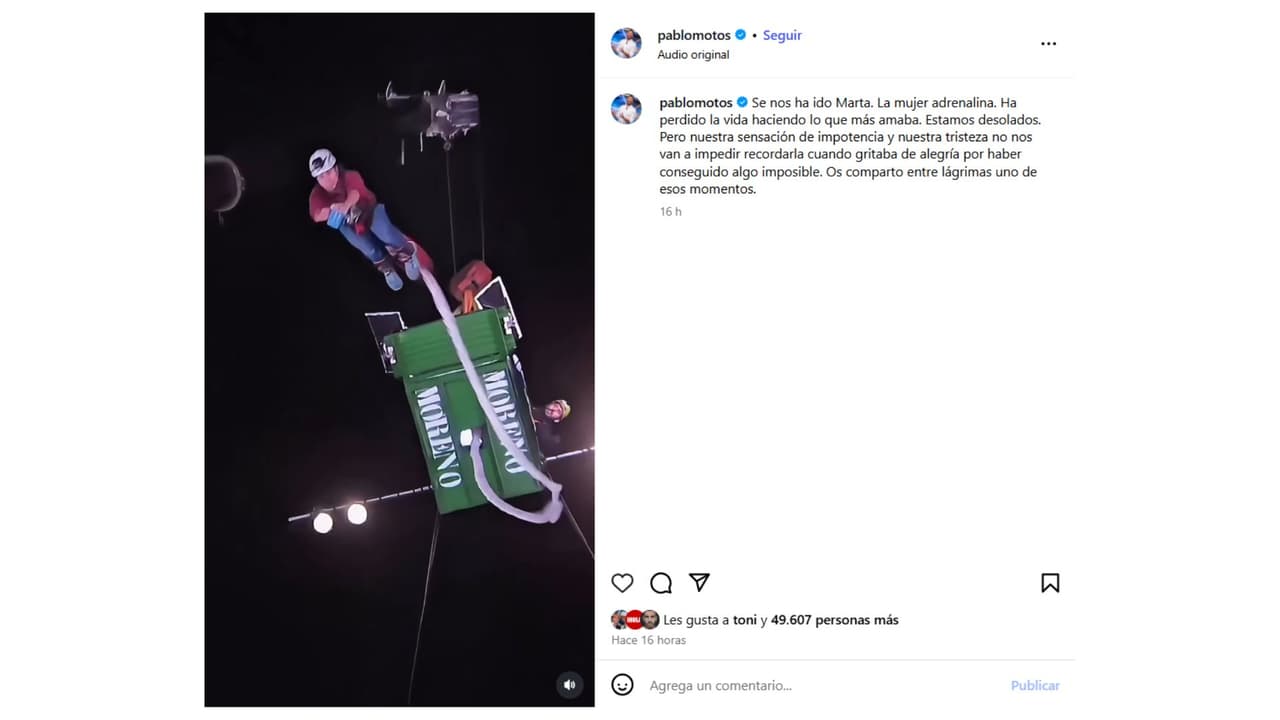The height and width of the screenshot is (720, 1280).
Task: Click the 16 h timestamp under the caption
Action: [670, 211]
